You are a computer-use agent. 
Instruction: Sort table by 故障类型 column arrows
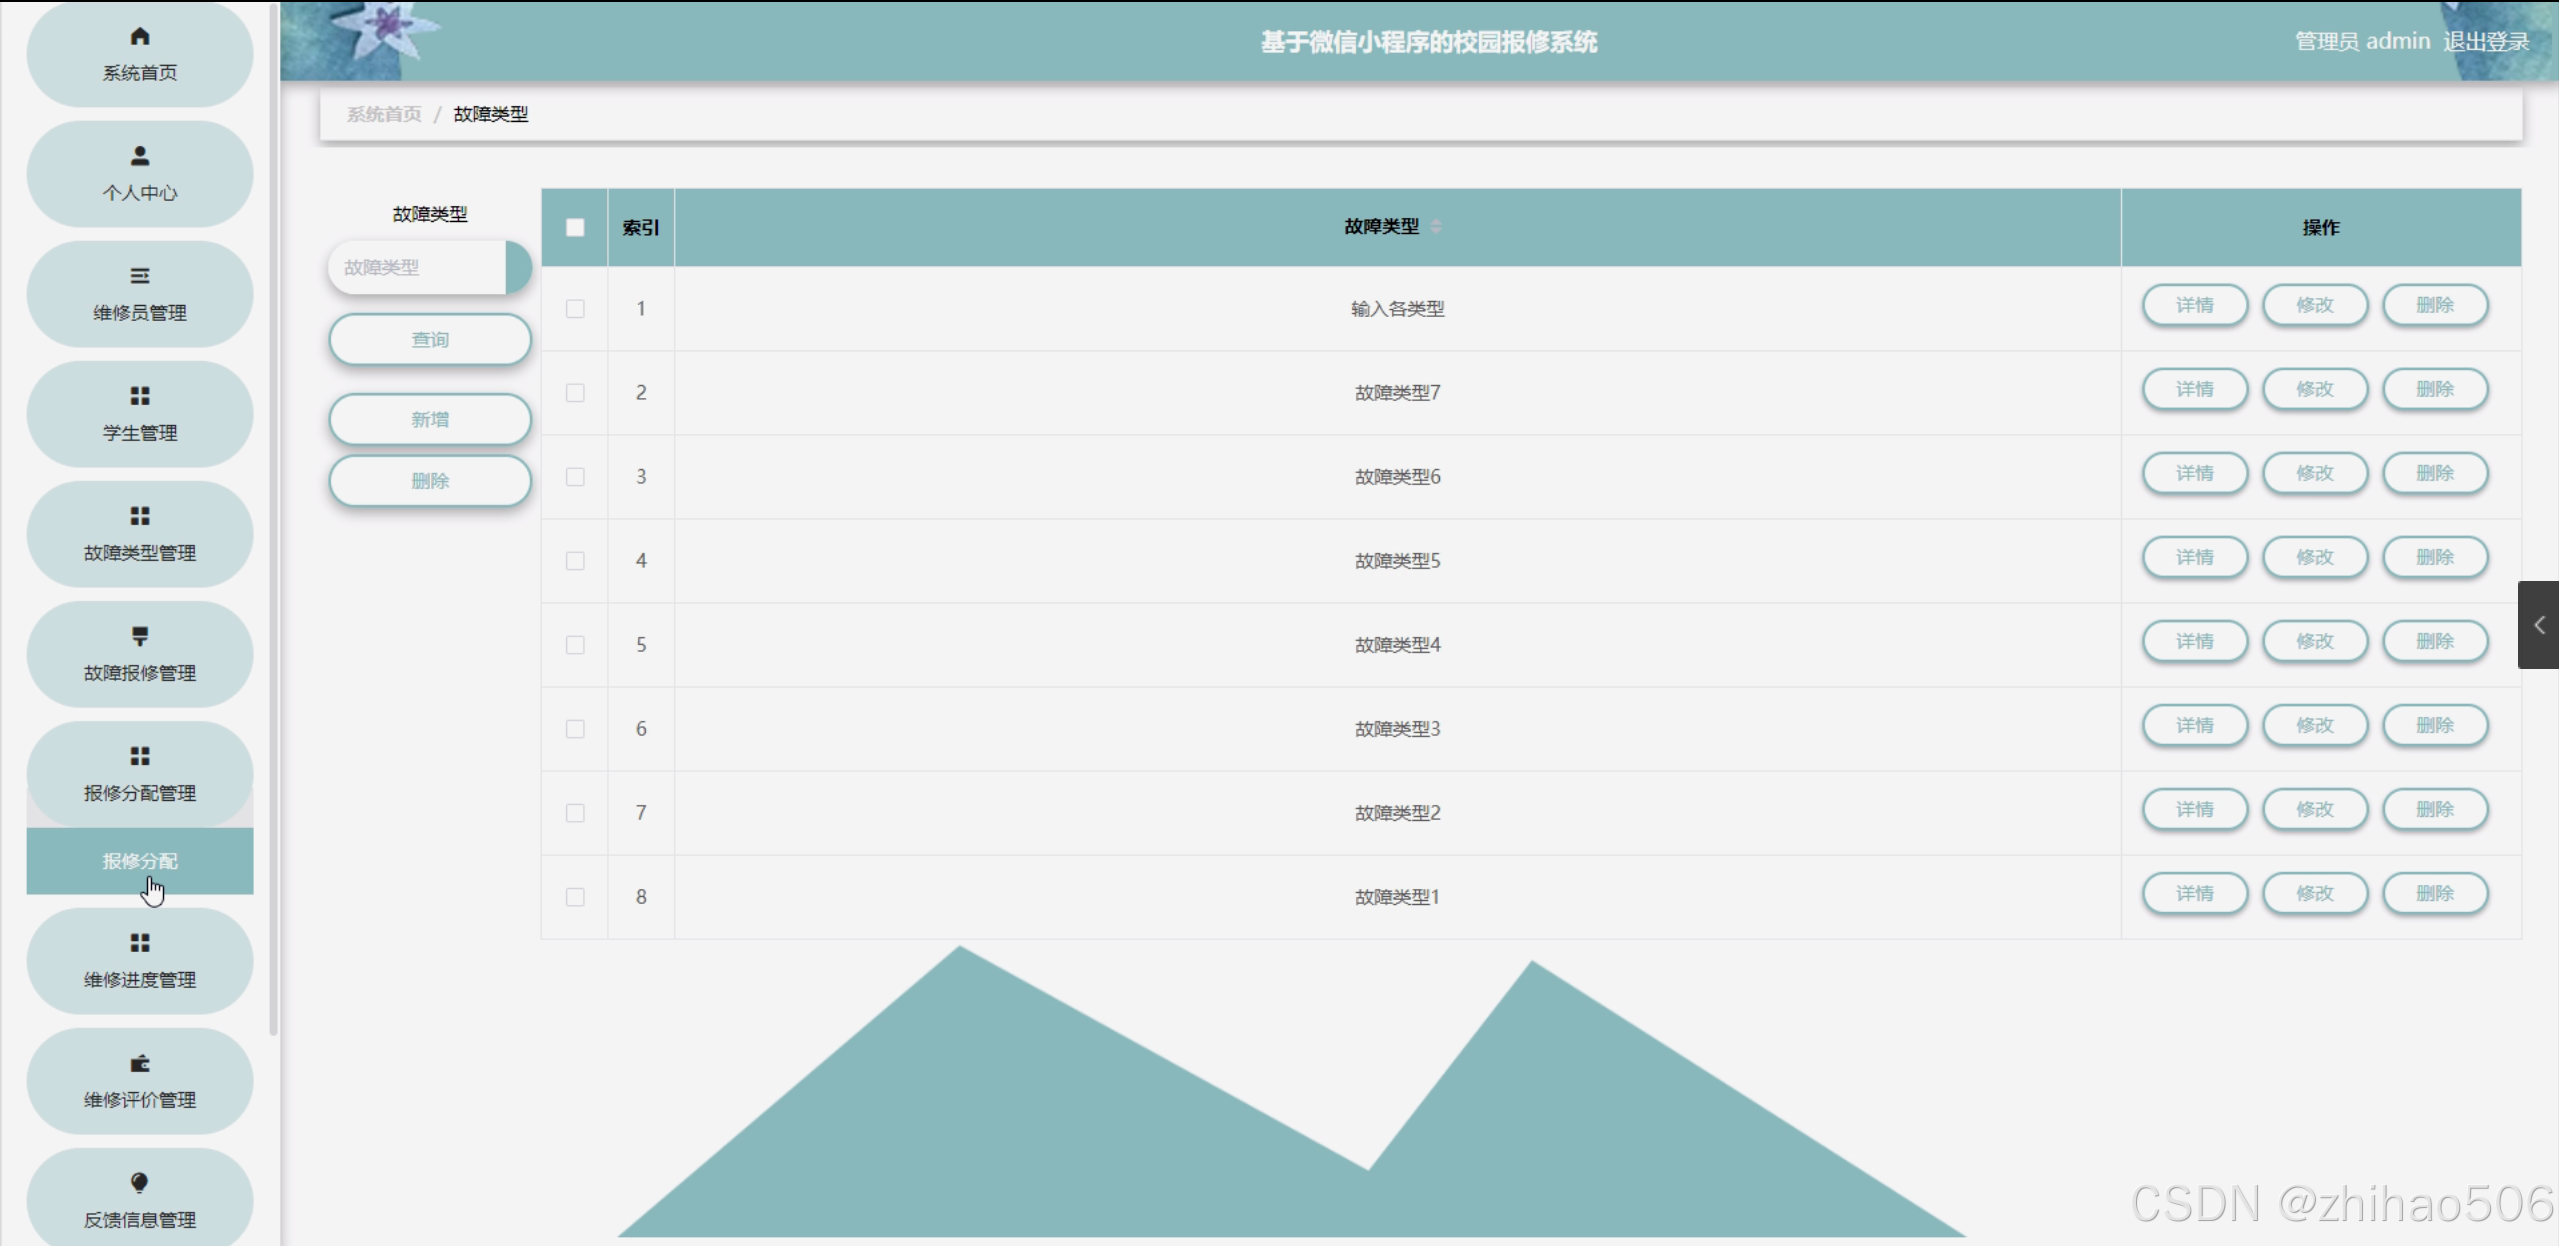click(1436, 227)
